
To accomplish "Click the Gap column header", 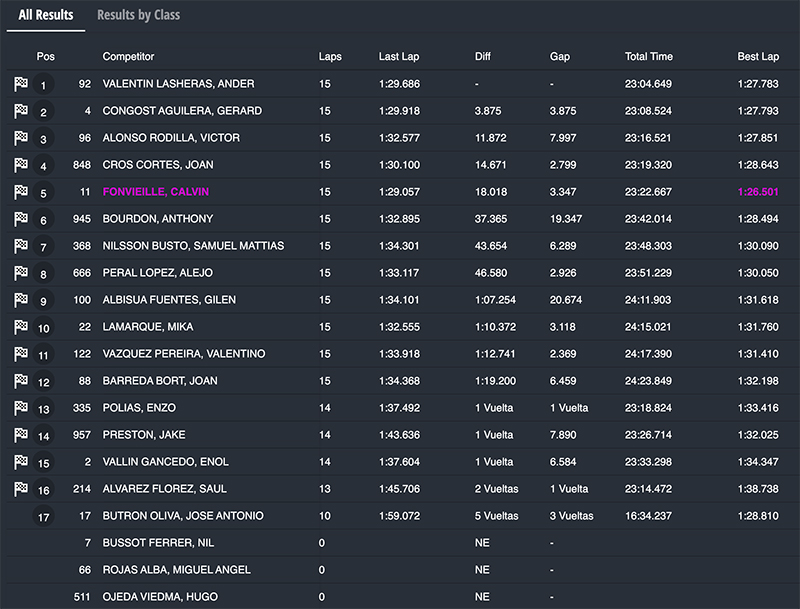I will click(560, 57).
